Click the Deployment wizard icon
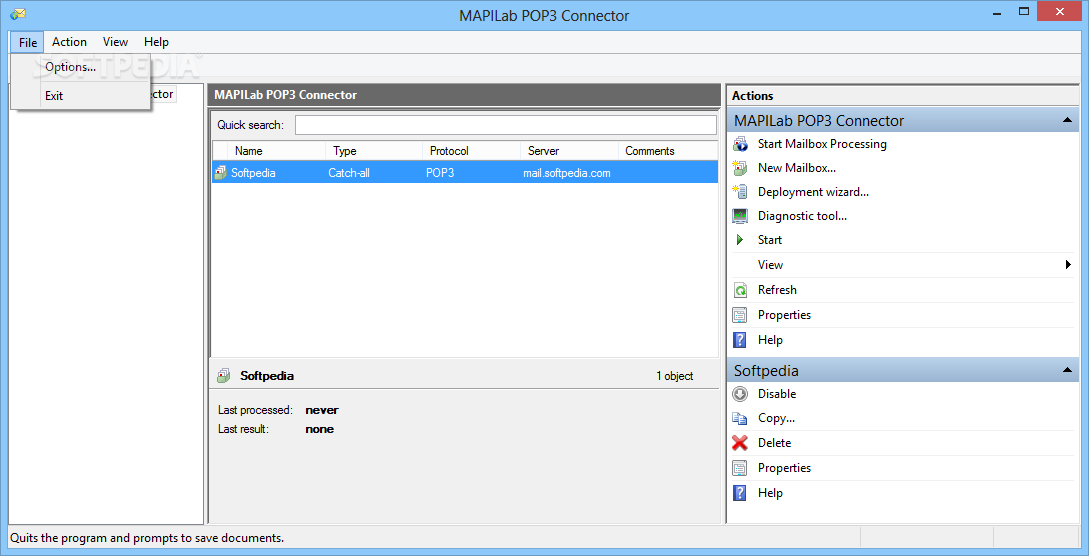The width and height of the screenshot is (1089, 556). 740,192
